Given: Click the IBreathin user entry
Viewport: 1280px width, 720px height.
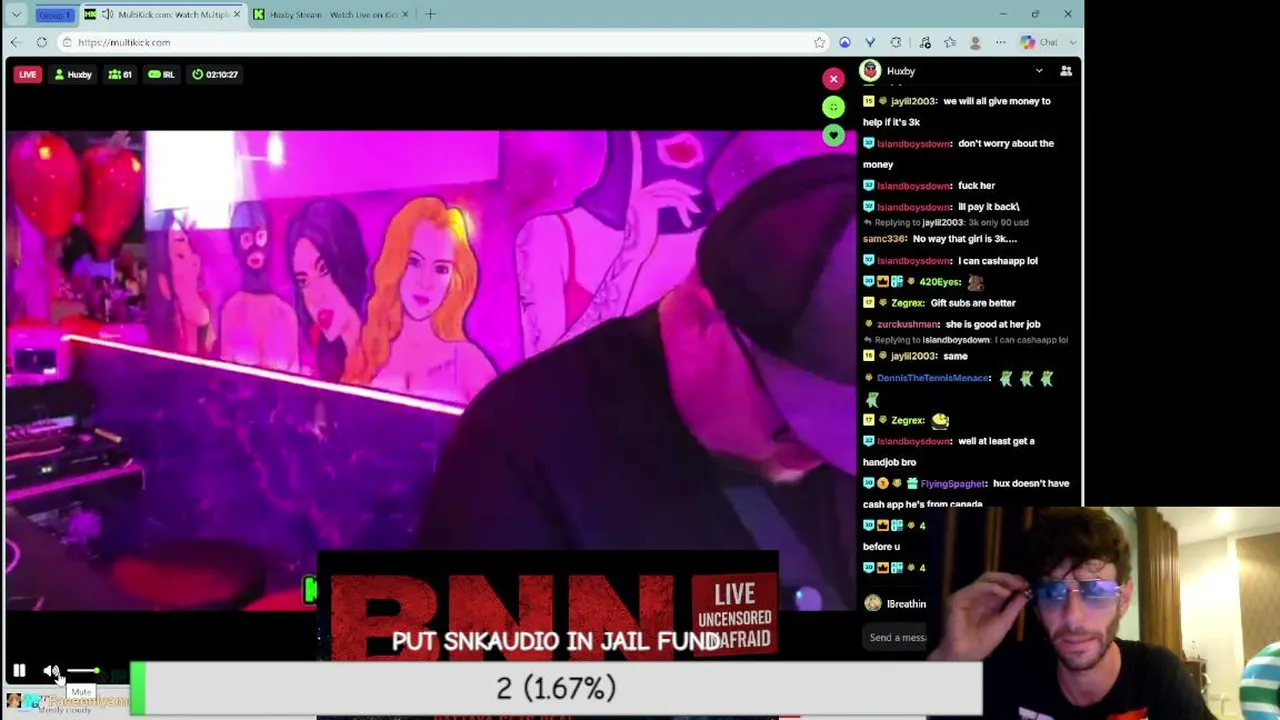Looking at the screenshot, I should click(x=896, y=604).
